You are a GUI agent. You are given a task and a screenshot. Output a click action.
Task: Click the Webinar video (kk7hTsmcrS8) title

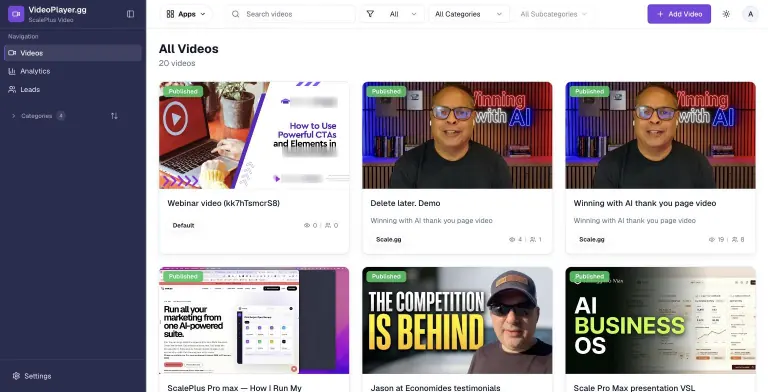[x=223, y=203]
